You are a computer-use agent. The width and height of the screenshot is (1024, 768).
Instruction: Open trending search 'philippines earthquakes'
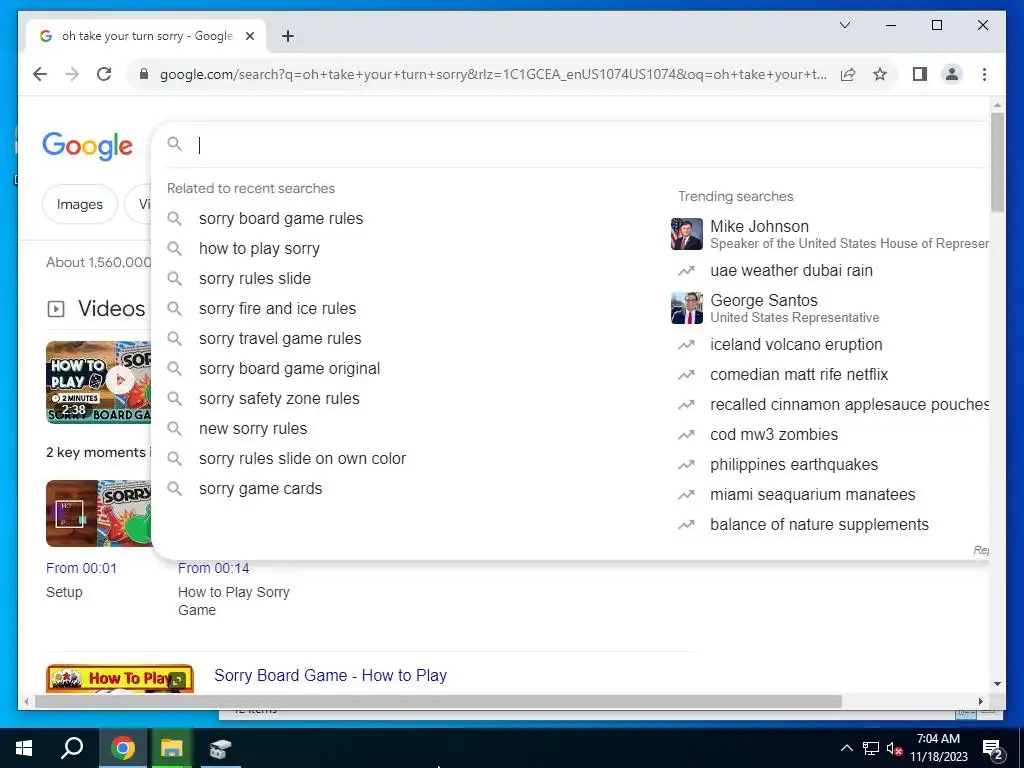[x=793, y=465]
